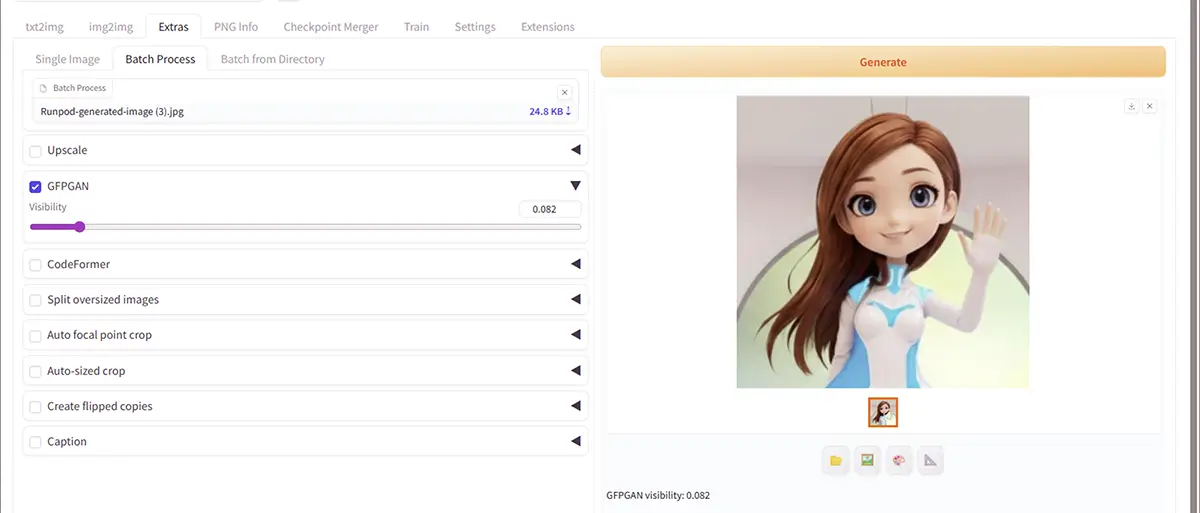
Task: Expand the Upscale section arrow
Action: point(575,150)
